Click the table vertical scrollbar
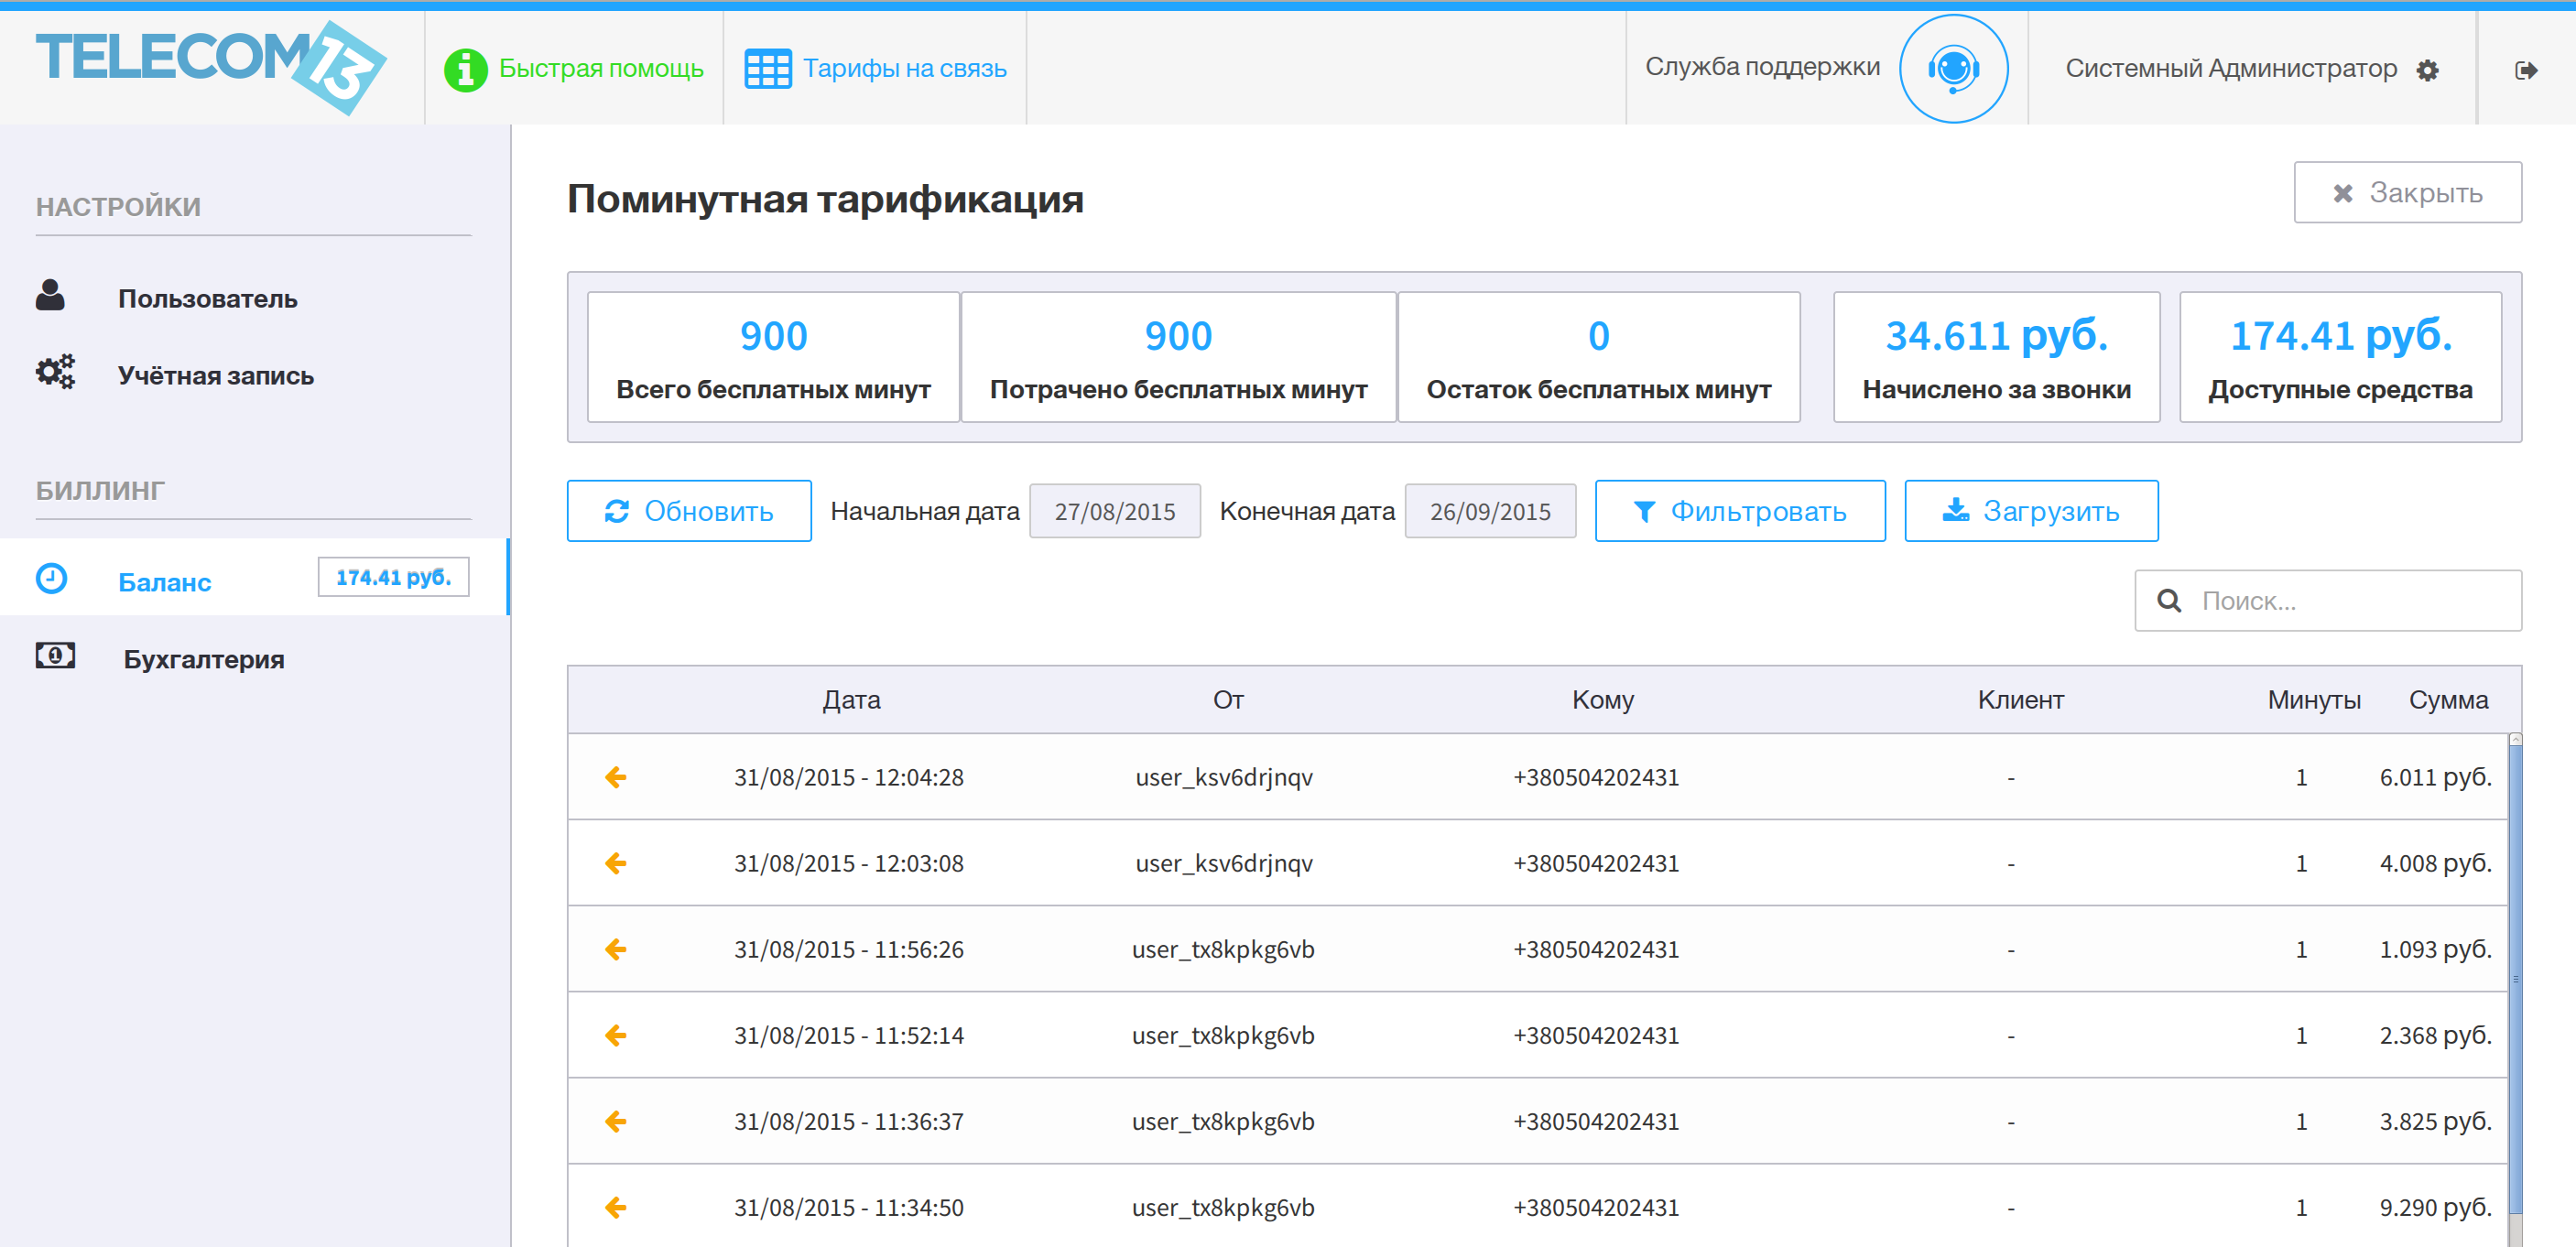This screenshot has width=2576, height=1247. pyautogui.click(x=2515, y=990)
